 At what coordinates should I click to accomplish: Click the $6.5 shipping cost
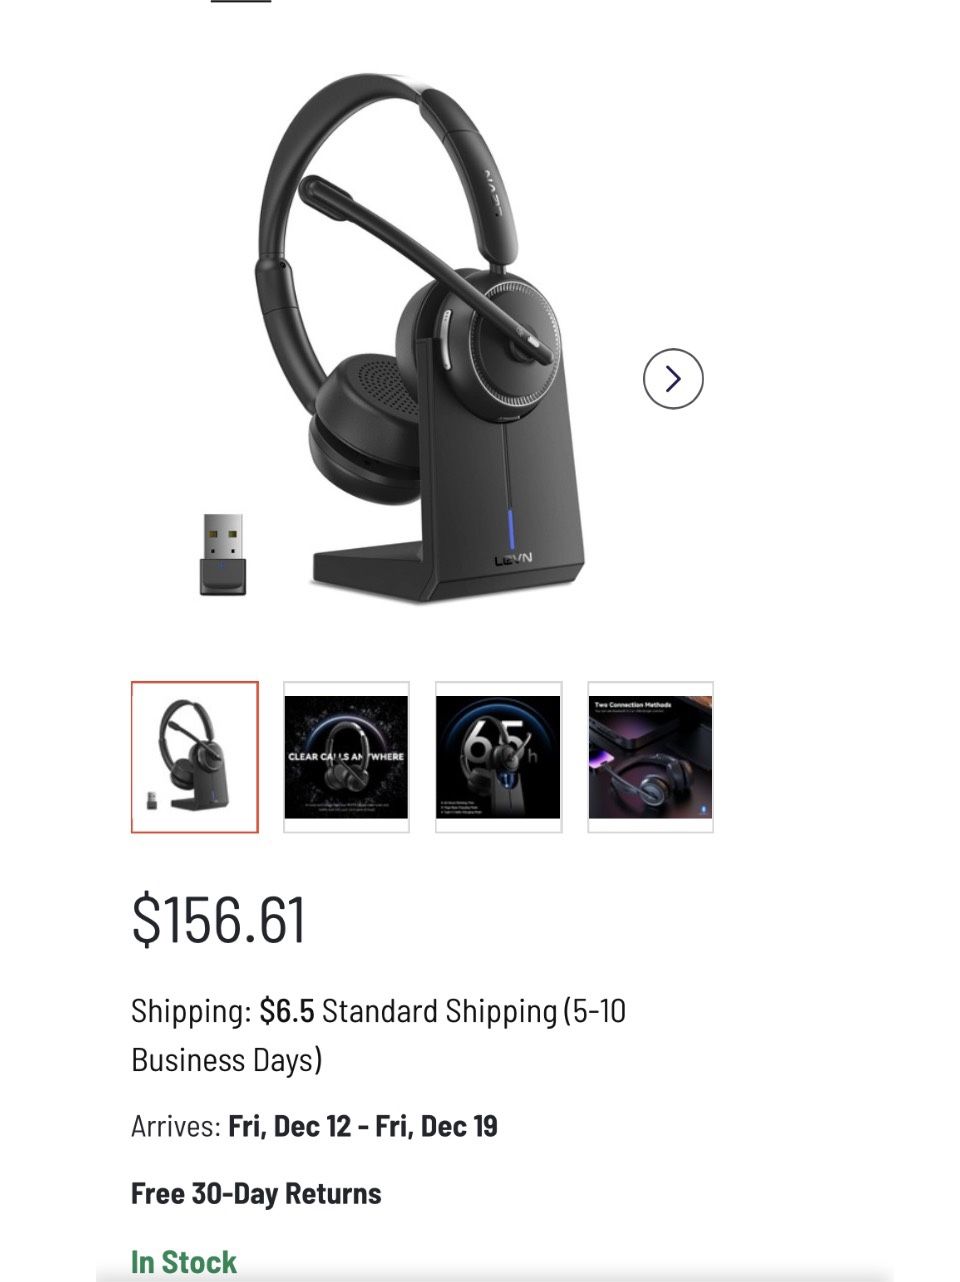(287, 1011)
